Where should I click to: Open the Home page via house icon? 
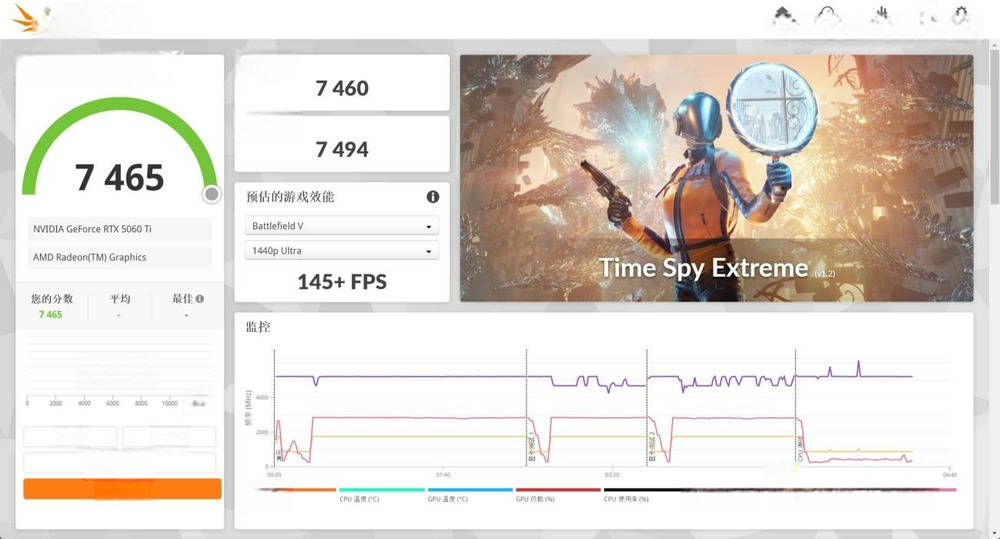pyautogui.click(x=784, y=15)
